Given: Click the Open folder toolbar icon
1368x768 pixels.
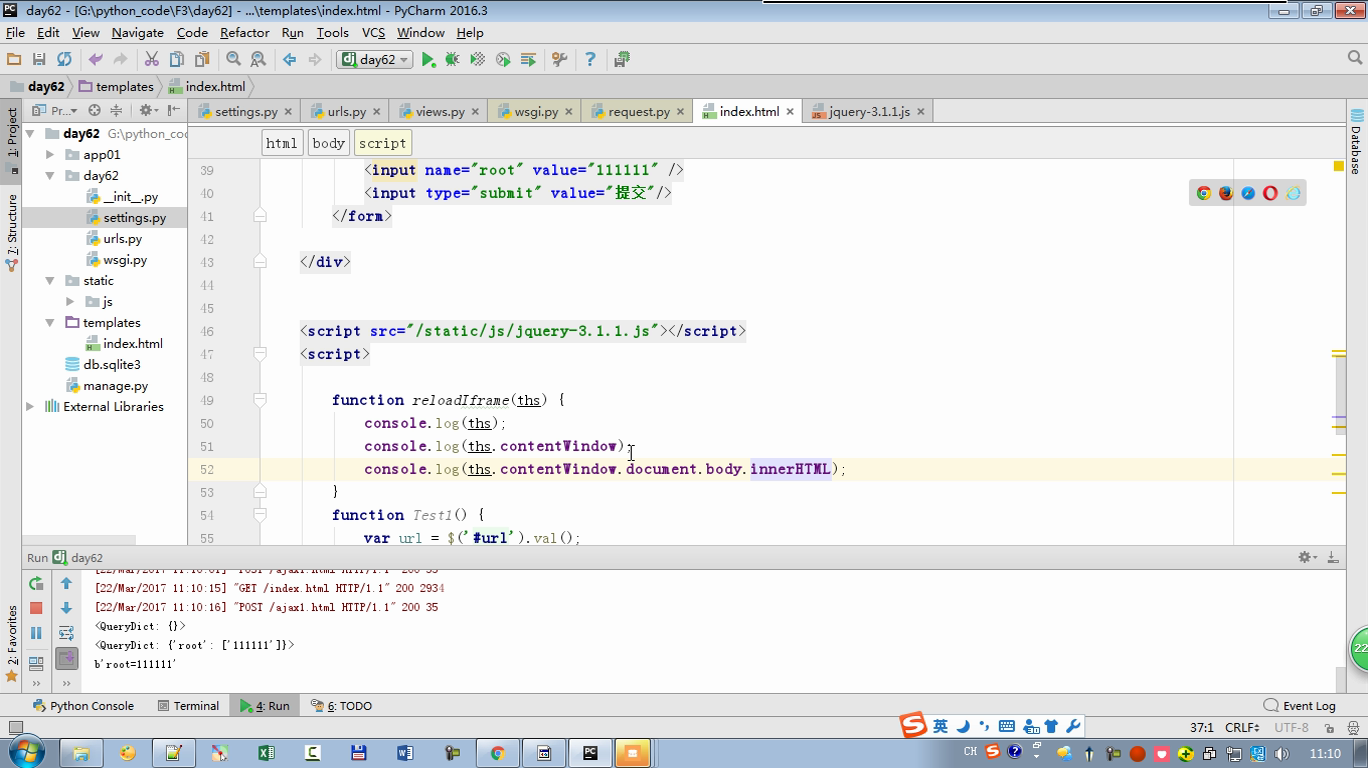Looking at the screenshot, I should pos(14,60).
